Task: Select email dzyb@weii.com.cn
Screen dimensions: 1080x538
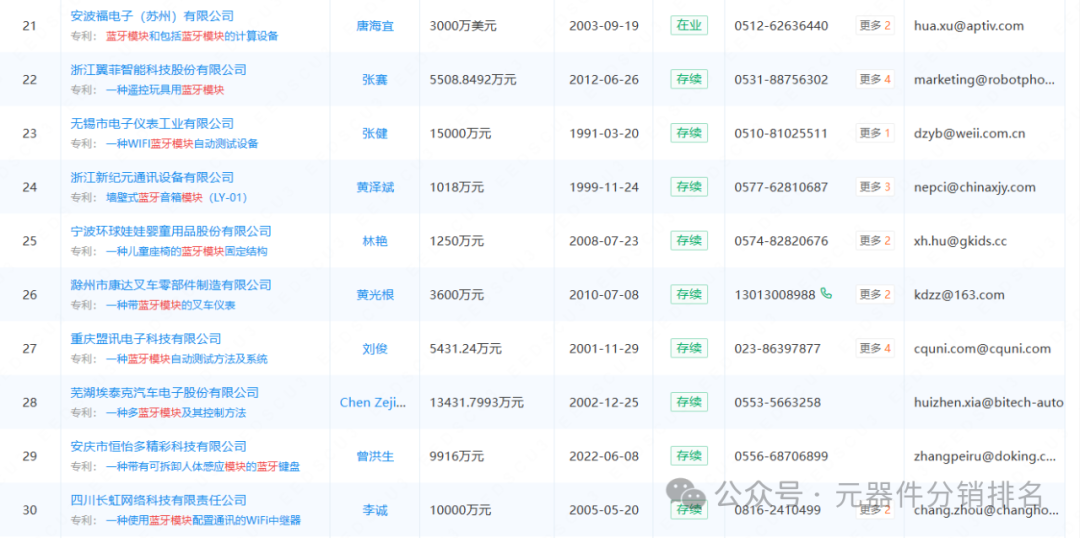Action: pos(969,133)
